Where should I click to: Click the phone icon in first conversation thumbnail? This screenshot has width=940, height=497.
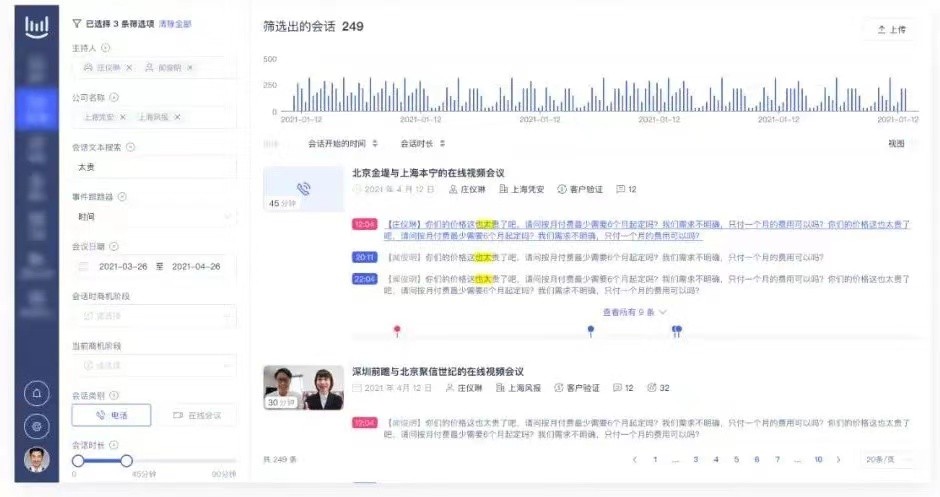(304, 189)
